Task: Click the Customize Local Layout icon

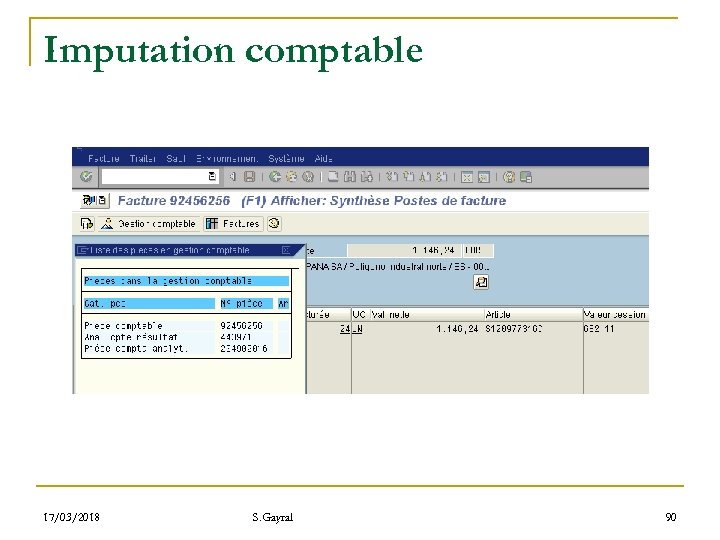Action: [526, 177]
